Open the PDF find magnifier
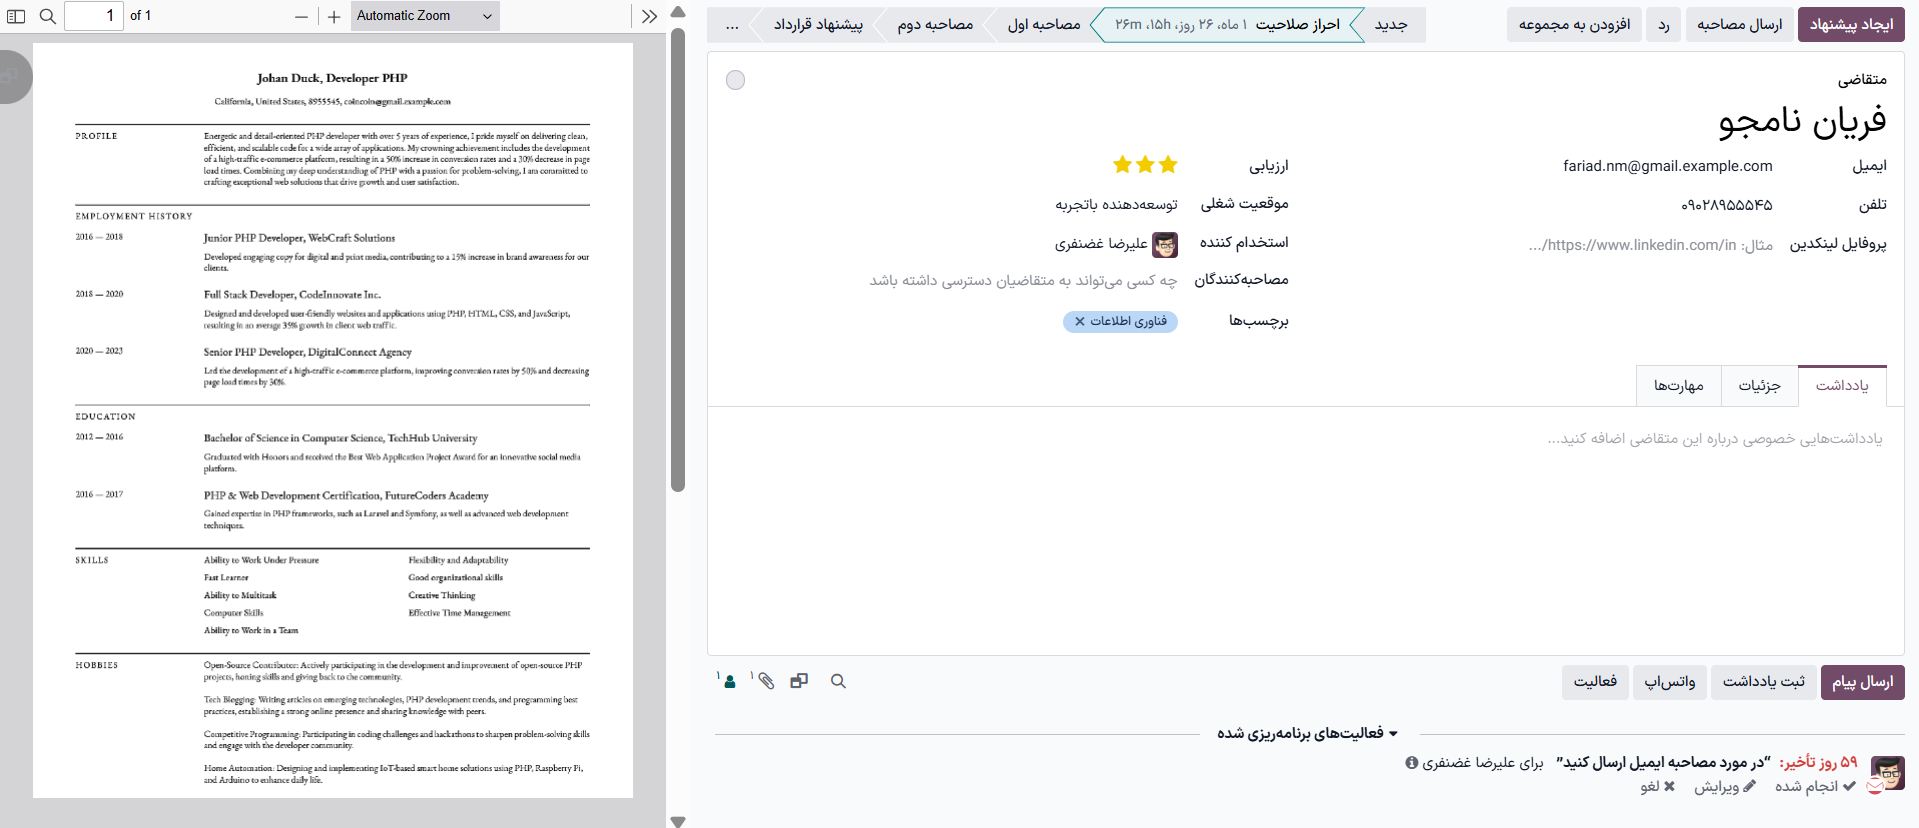The image size is (1919, 828). [x=48, y=16]
